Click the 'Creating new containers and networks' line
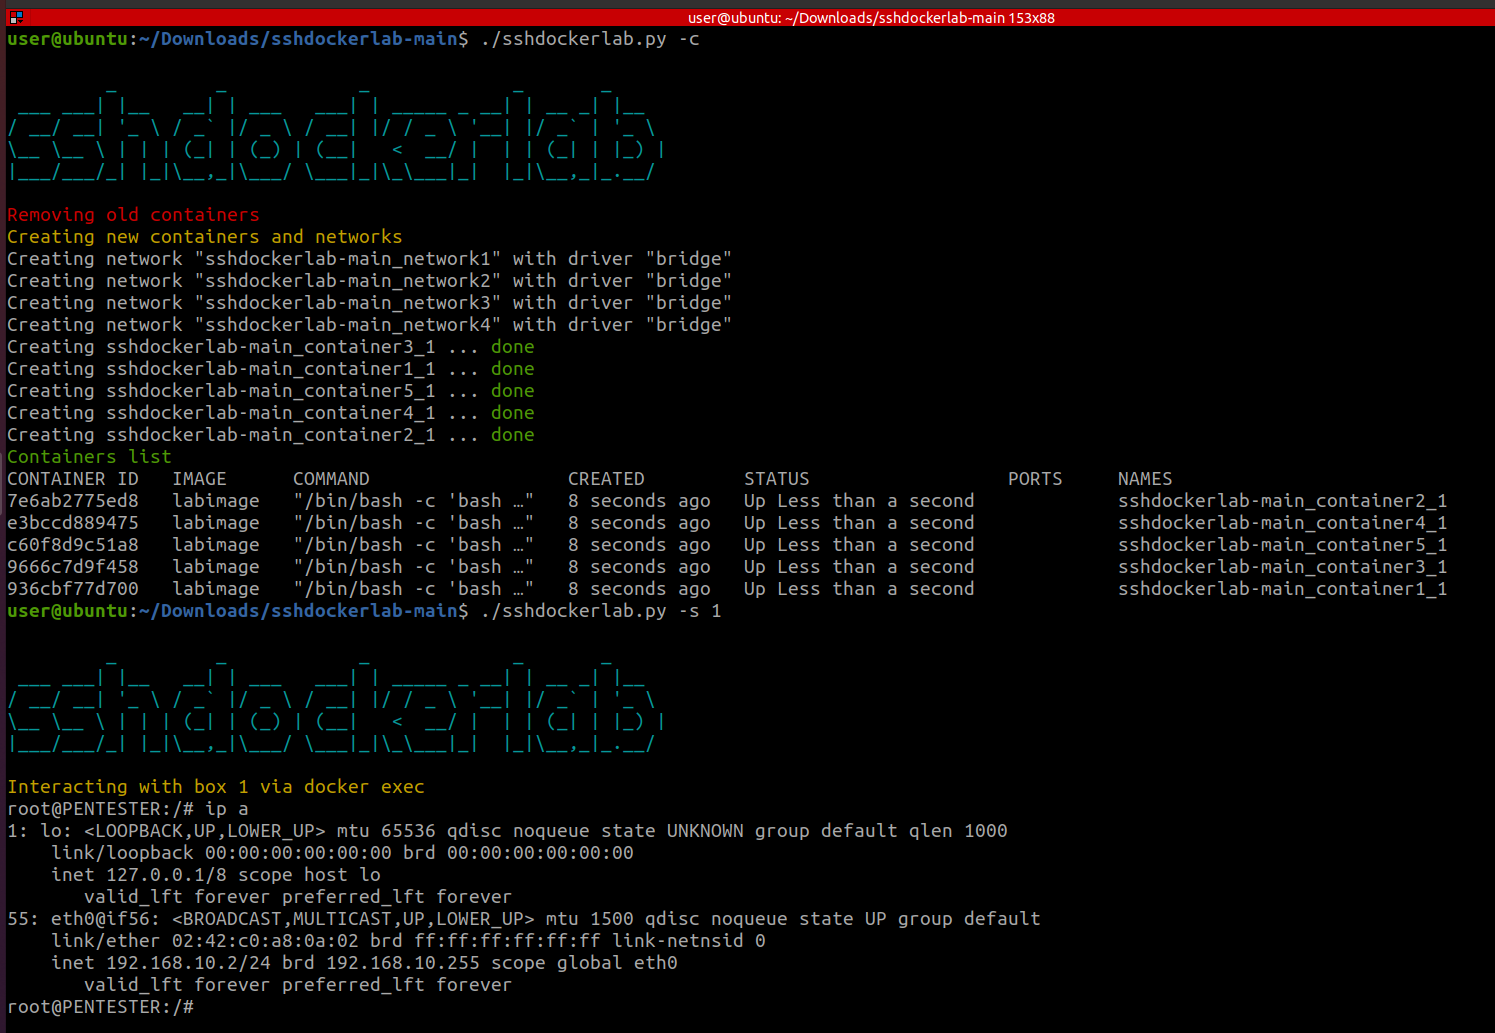This screenshot has height=1033, width=1495. (x=204, y=236)
